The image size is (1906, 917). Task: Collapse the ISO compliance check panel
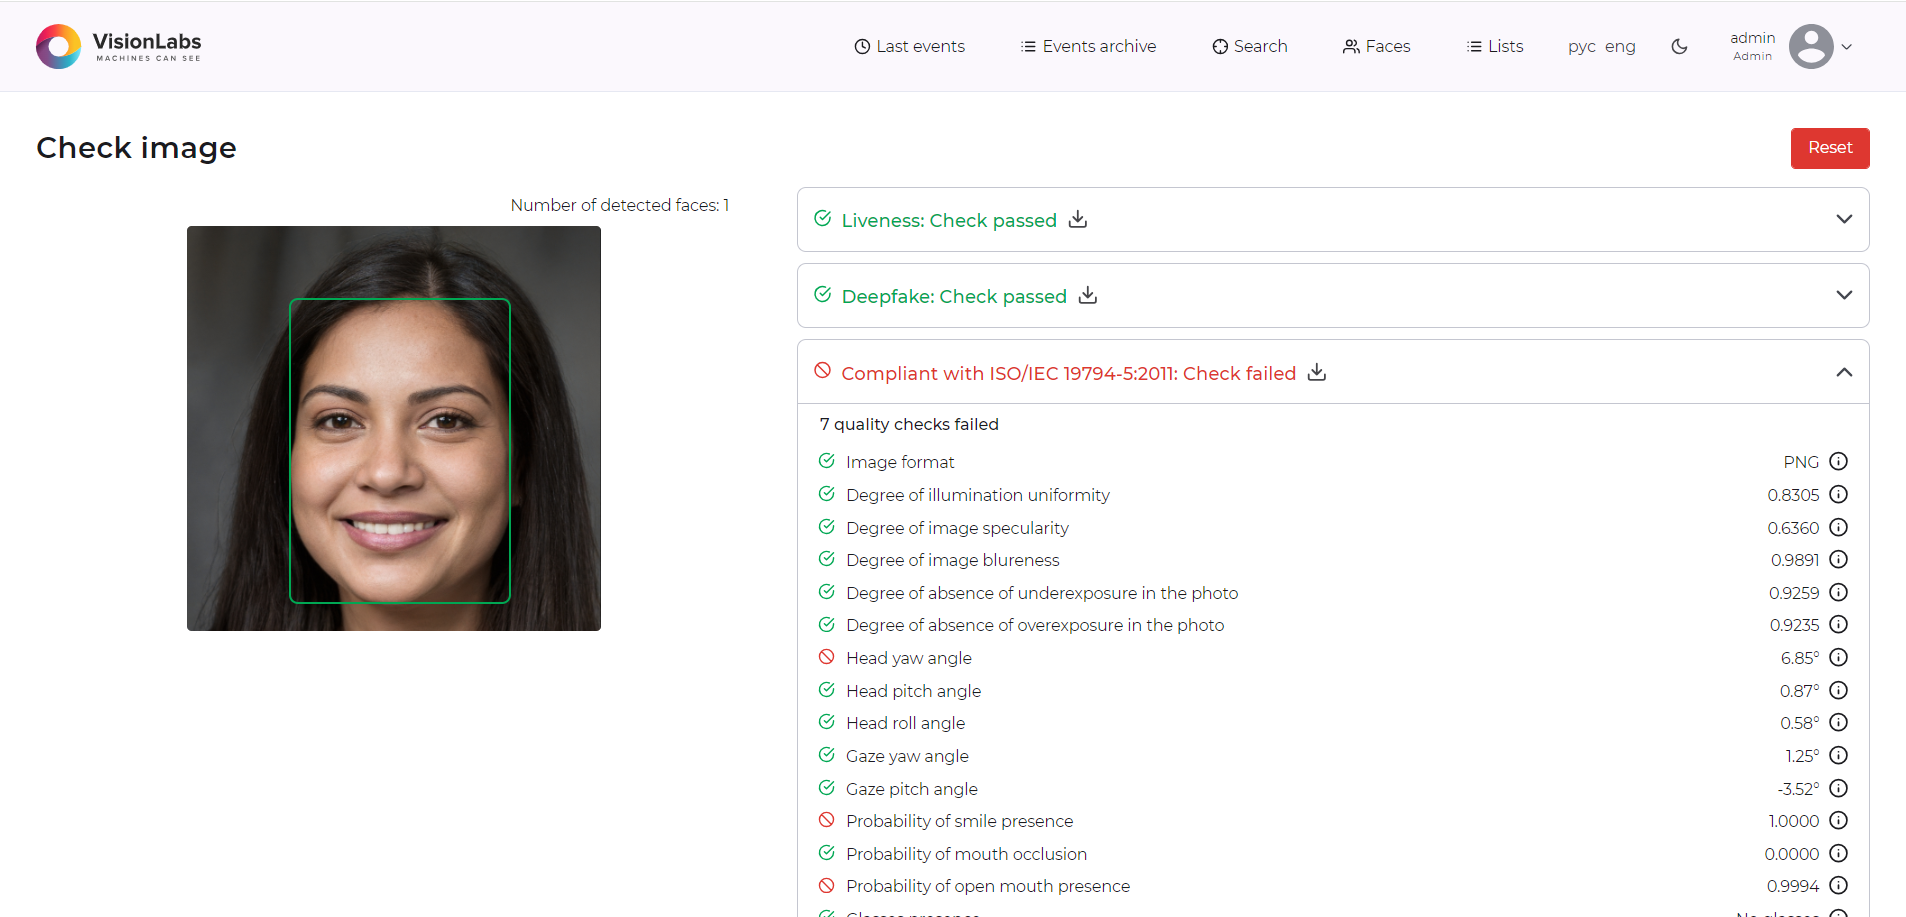(x=1844, y=371)
